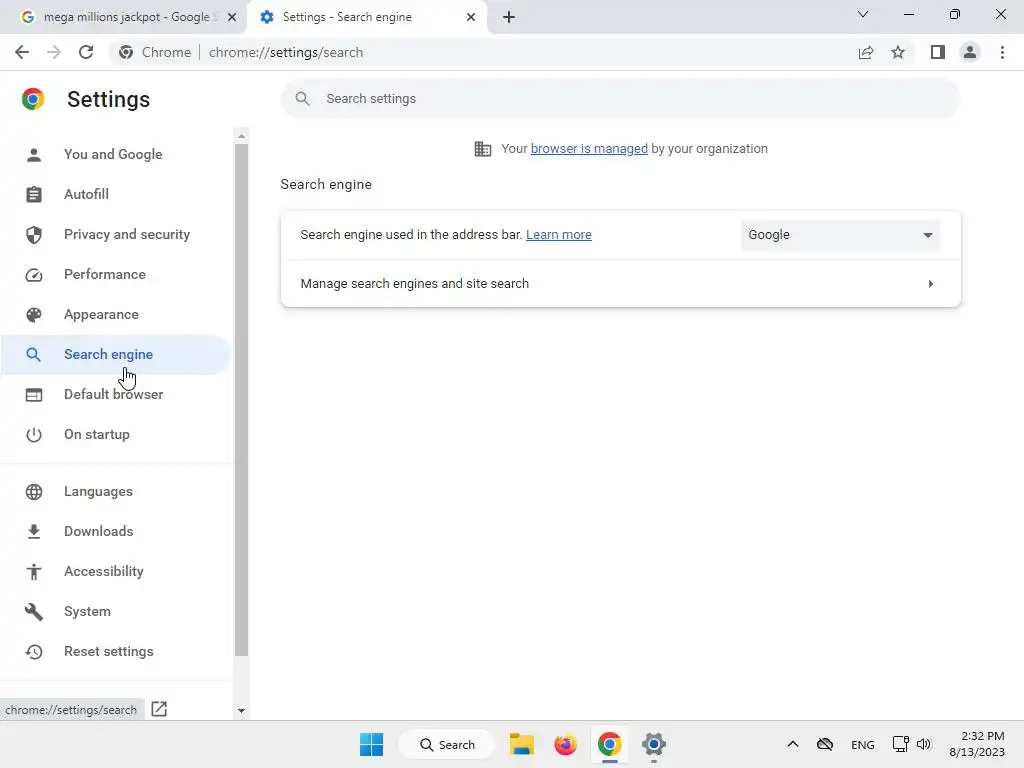Close the mega millions jackpot tab
Image resolution: width=1024 pixels, height=768 pixels.
tap(232, 17)
